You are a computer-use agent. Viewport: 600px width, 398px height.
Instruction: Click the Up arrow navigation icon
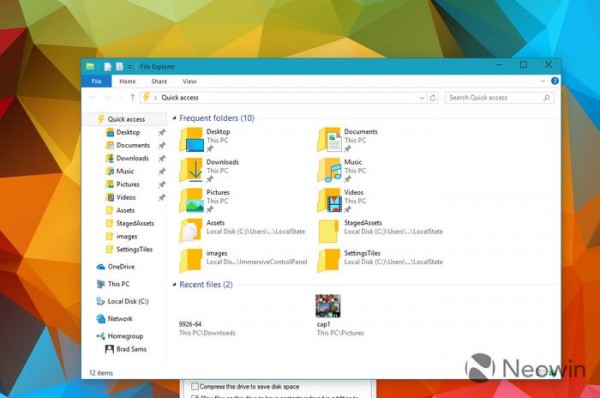pos(132,97)
